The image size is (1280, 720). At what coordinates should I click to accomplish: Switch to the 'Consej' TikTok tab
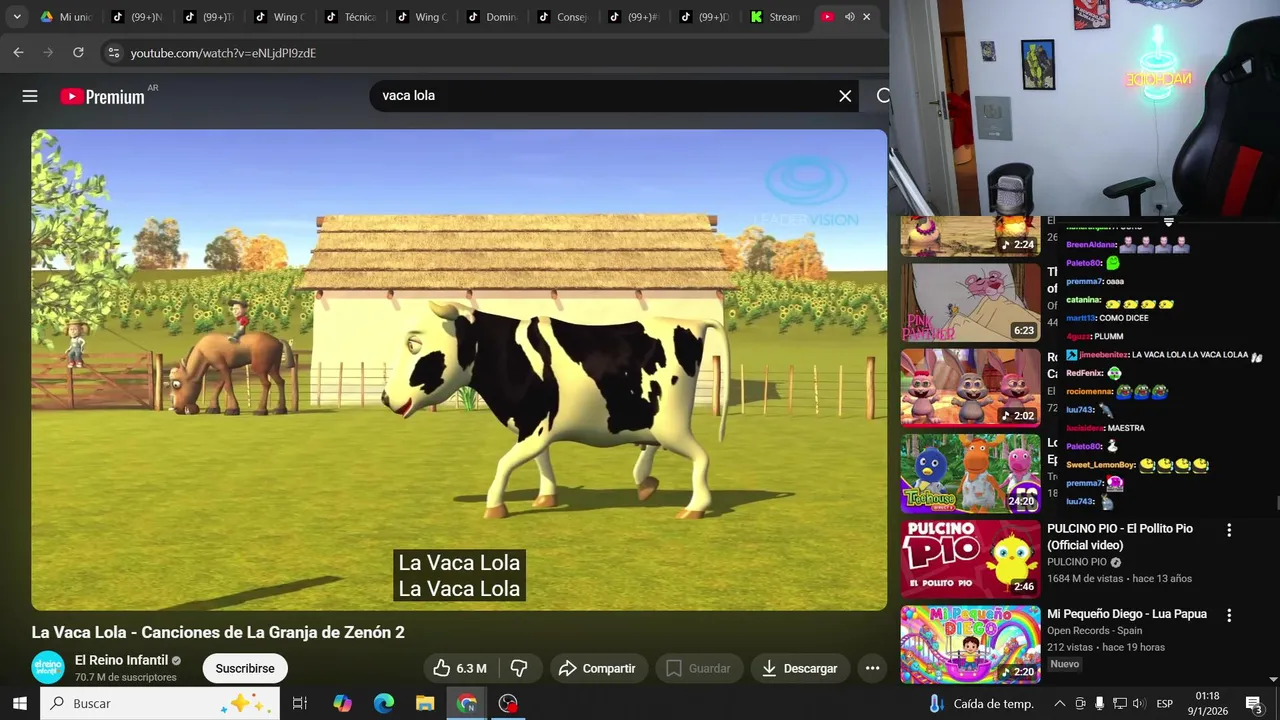[x=563, y=17]
